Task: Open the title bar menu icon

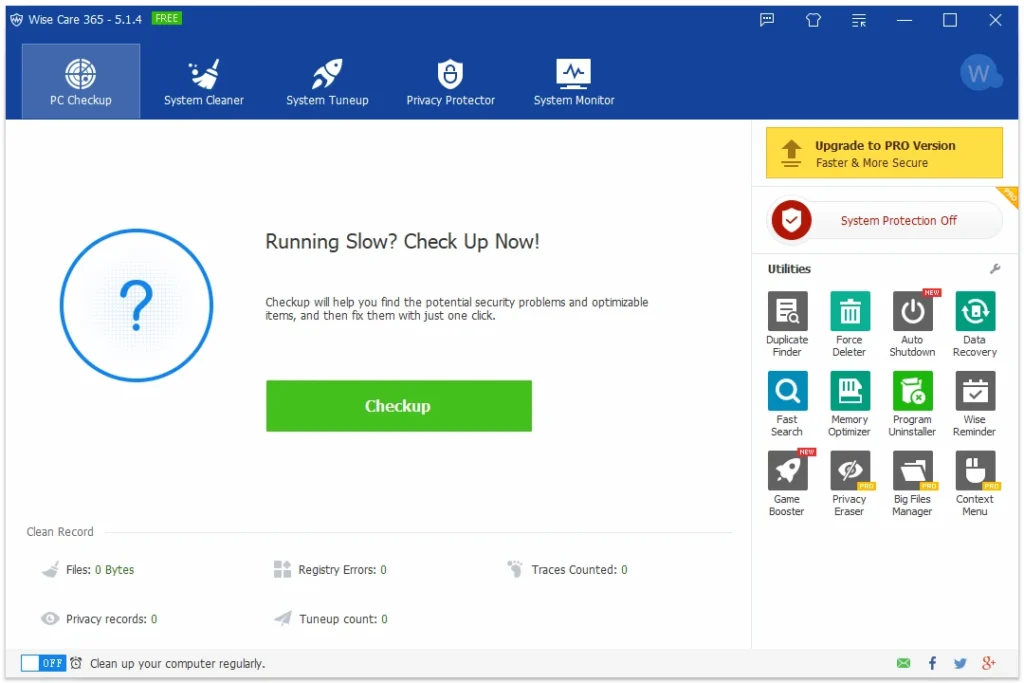Action: (858, 20)
